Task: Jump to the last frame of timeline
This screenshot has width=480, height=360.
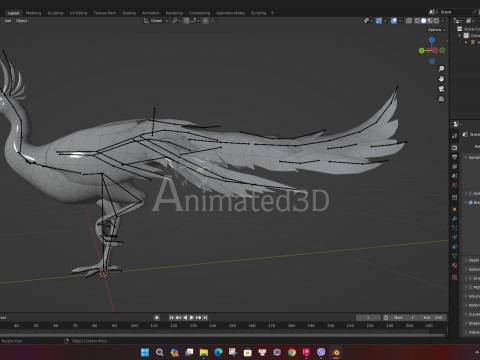Action: click(x=205, y=318)
